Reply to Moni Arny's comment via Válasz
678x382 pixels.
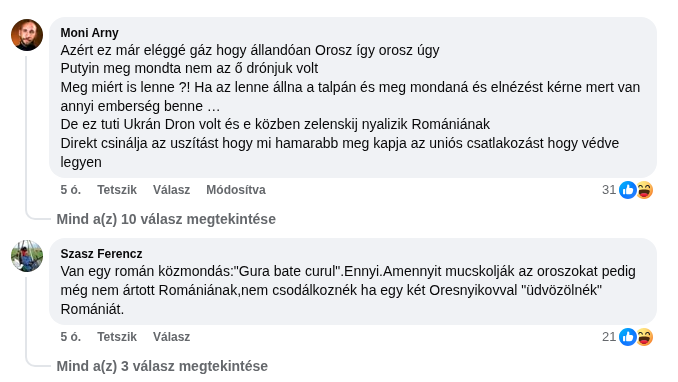click(171, 190)
